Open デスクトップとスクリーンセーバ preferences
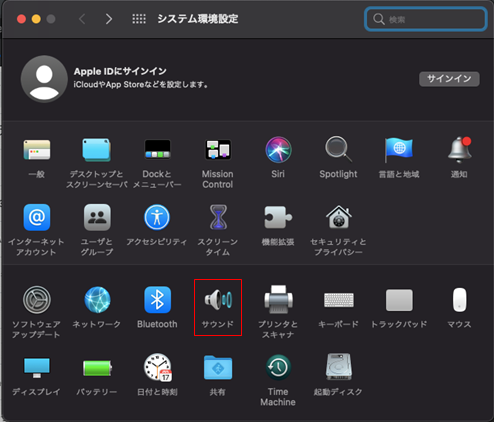Viewport: 494px width, 422px height. point(97,150)
